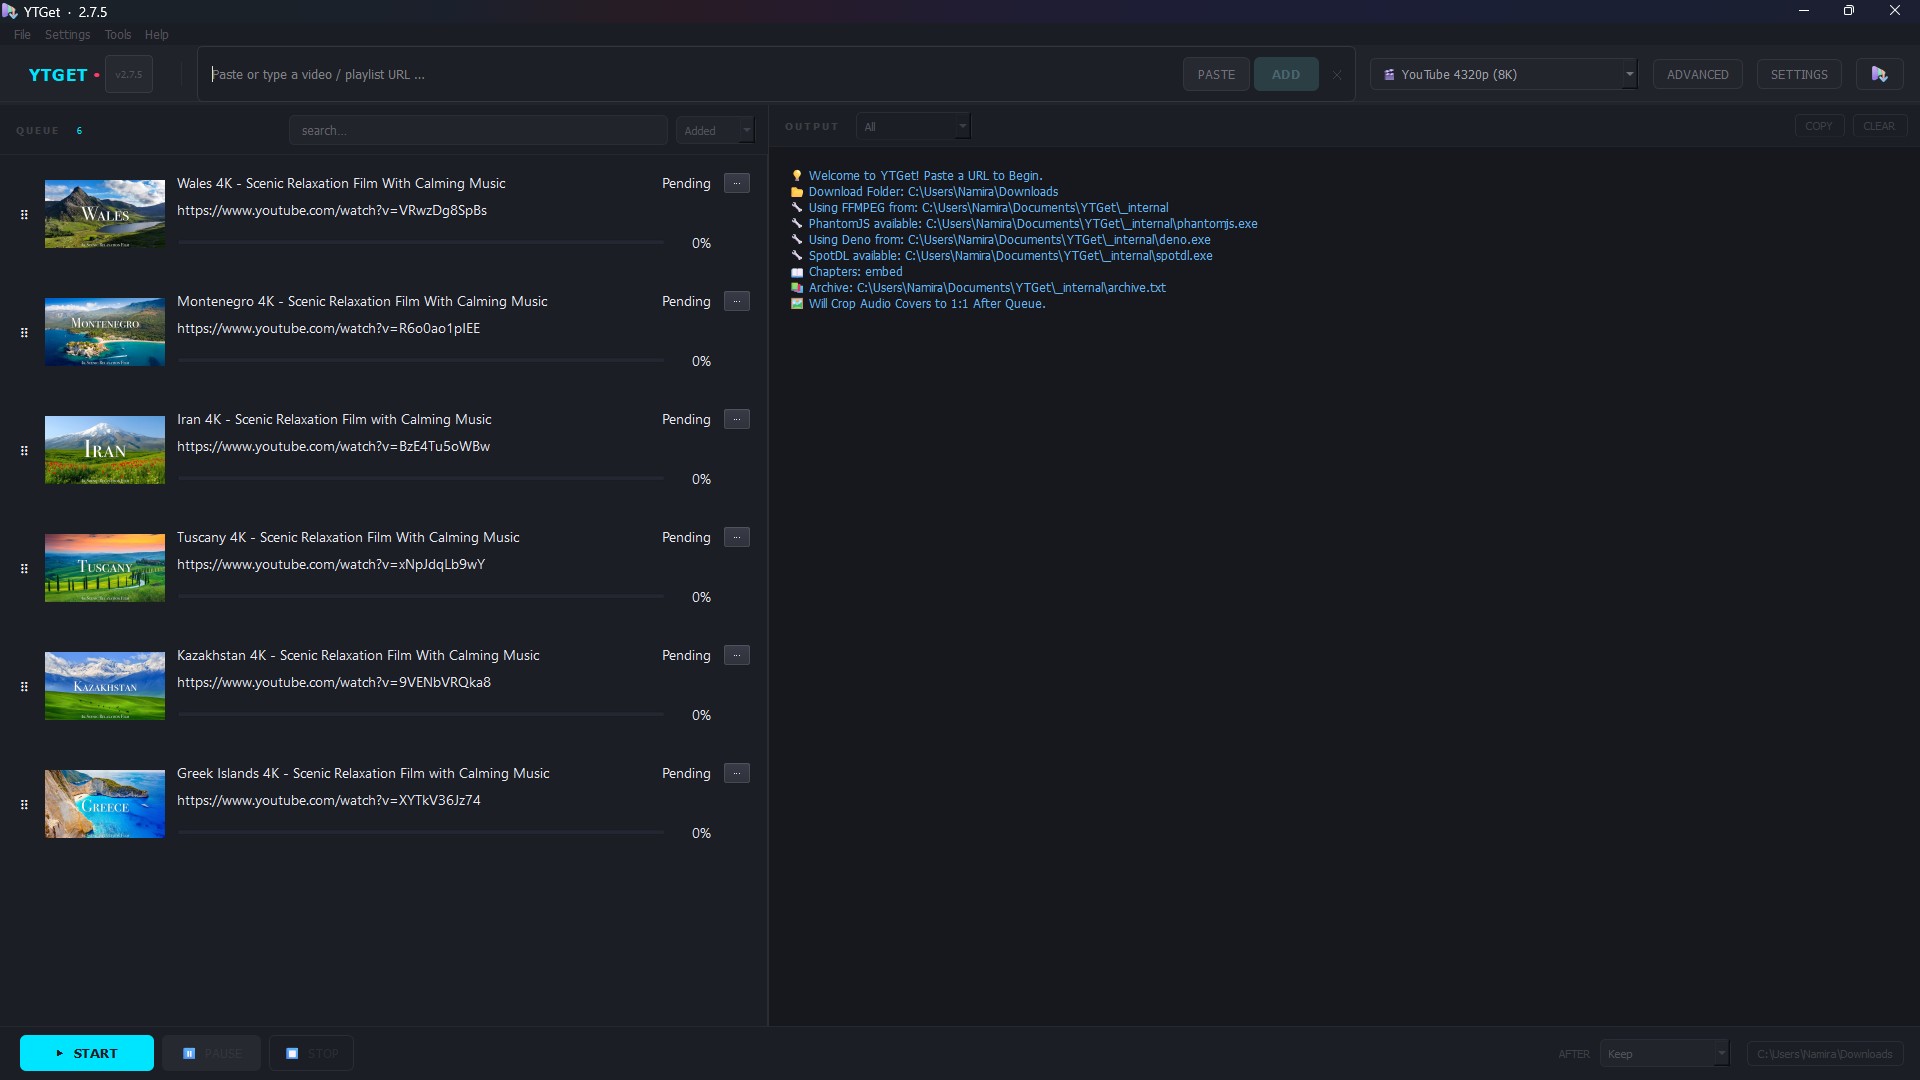Click the Tuscany 4K video title
This screenshot has height=1080, width=1920.
pyautogui.click(x=348, y=537)
